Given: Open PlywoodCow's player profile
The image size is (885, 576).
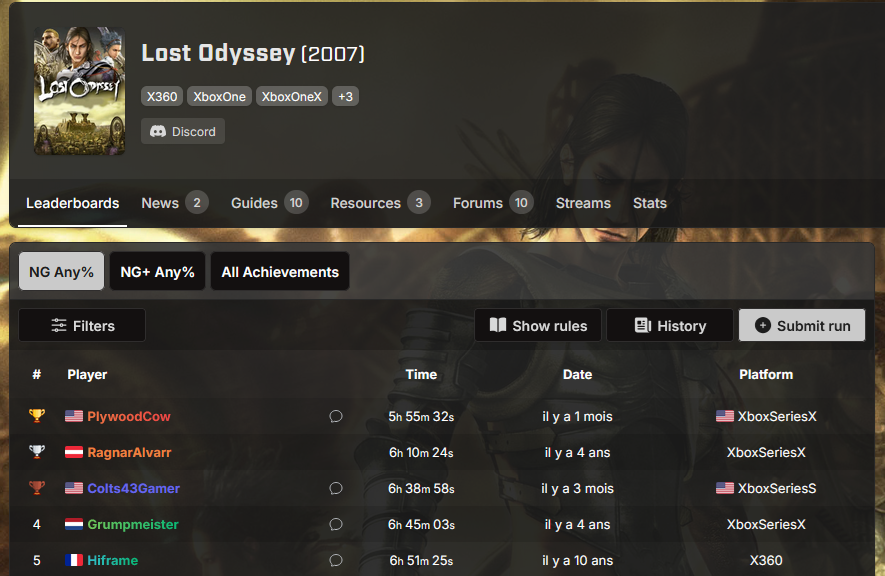Looking at the screenshot, I should (x=129, y=416).
